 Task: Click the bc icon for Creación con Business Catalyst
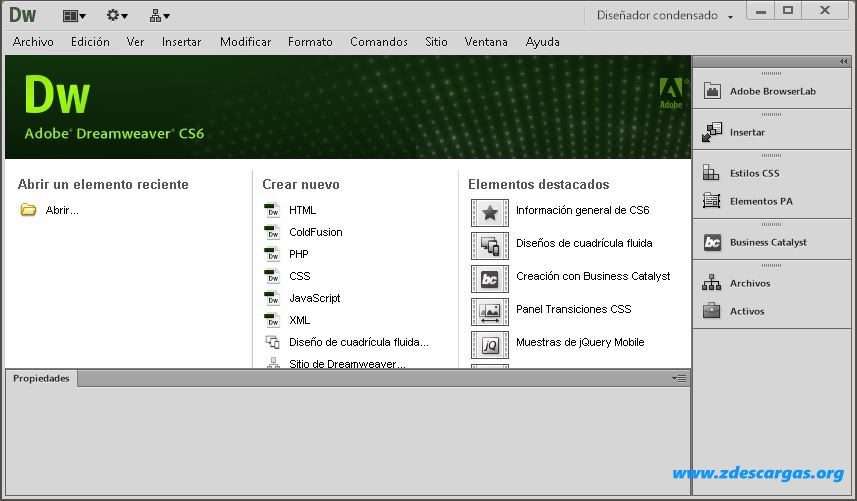(x=490, y=279)
